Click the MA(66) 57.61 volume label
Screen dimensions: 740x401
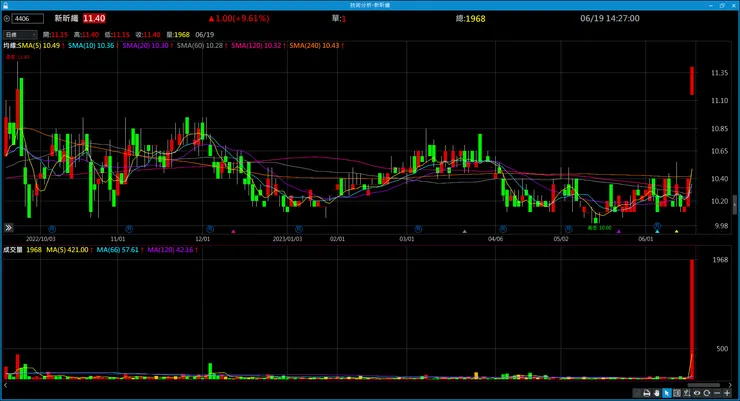tap(118, 250)
